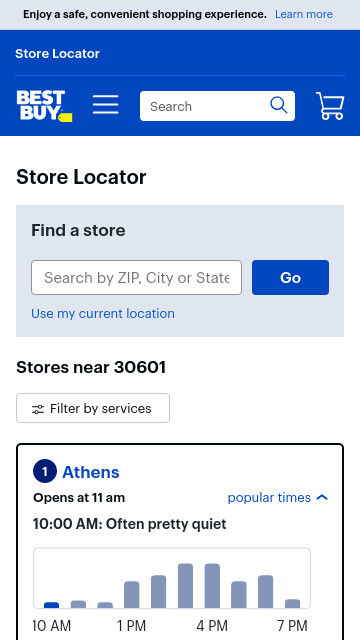Open Filter by services options

[x=93, y=408]
